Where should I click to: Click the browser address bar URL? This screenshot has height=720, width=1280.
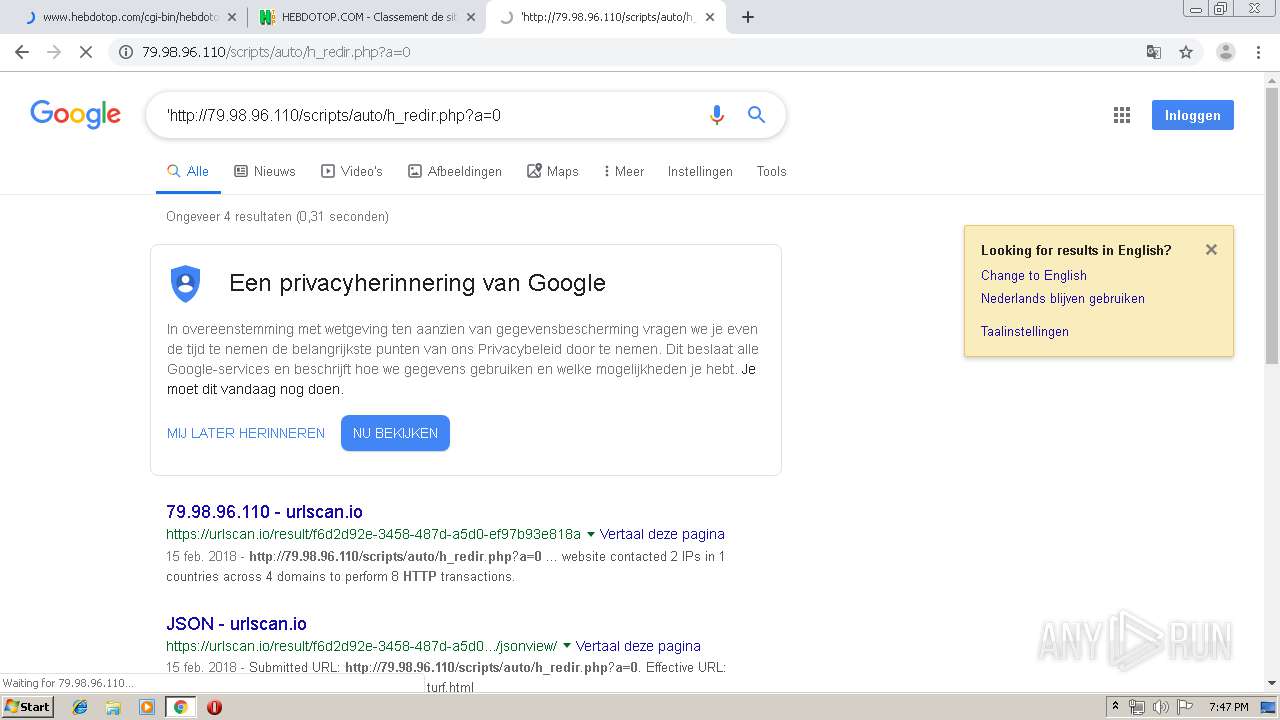(276, 52)
